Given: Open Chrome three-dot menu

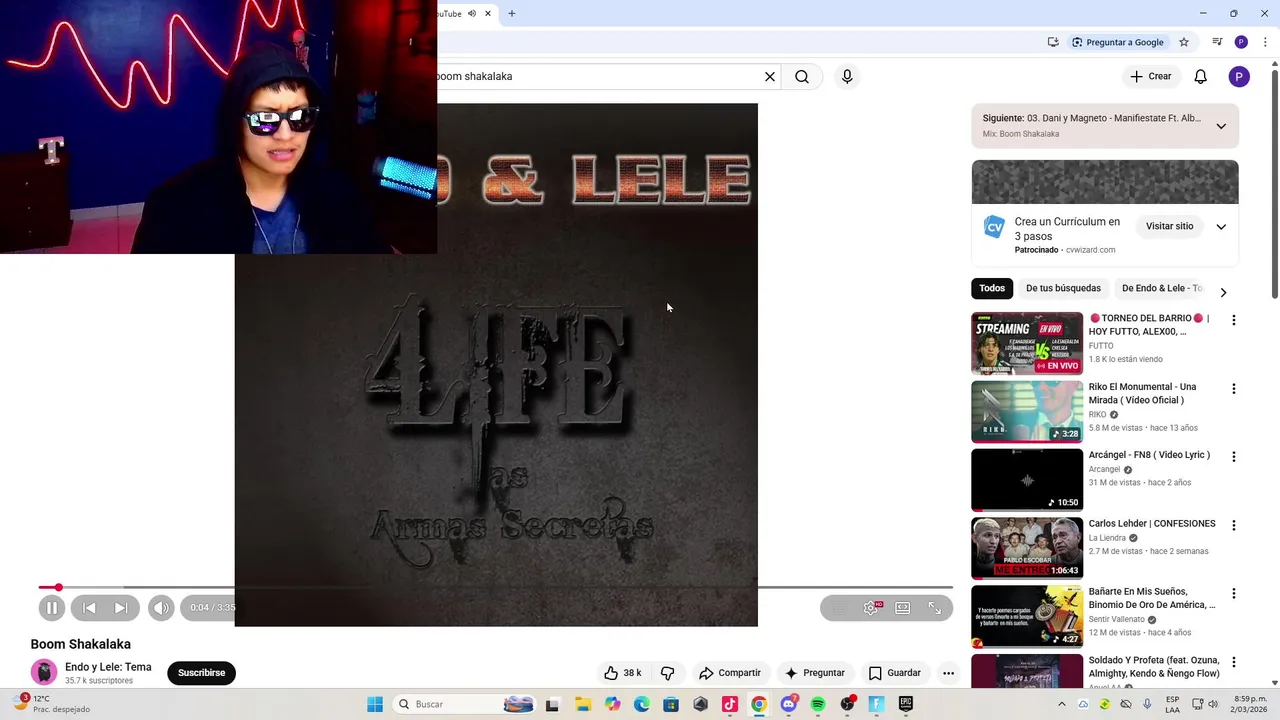Looking at the screenshot, I should pos(1265,42).
